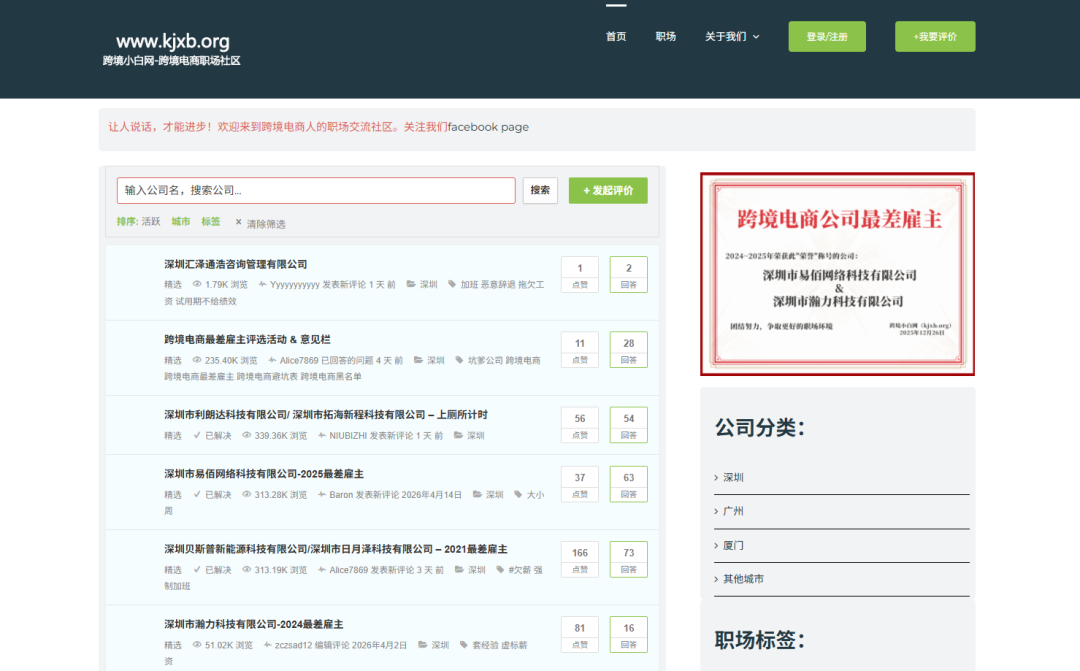Click the × icon next to 清除筛选
This screenshot has height=671, width=1080.
pos(237,224)
